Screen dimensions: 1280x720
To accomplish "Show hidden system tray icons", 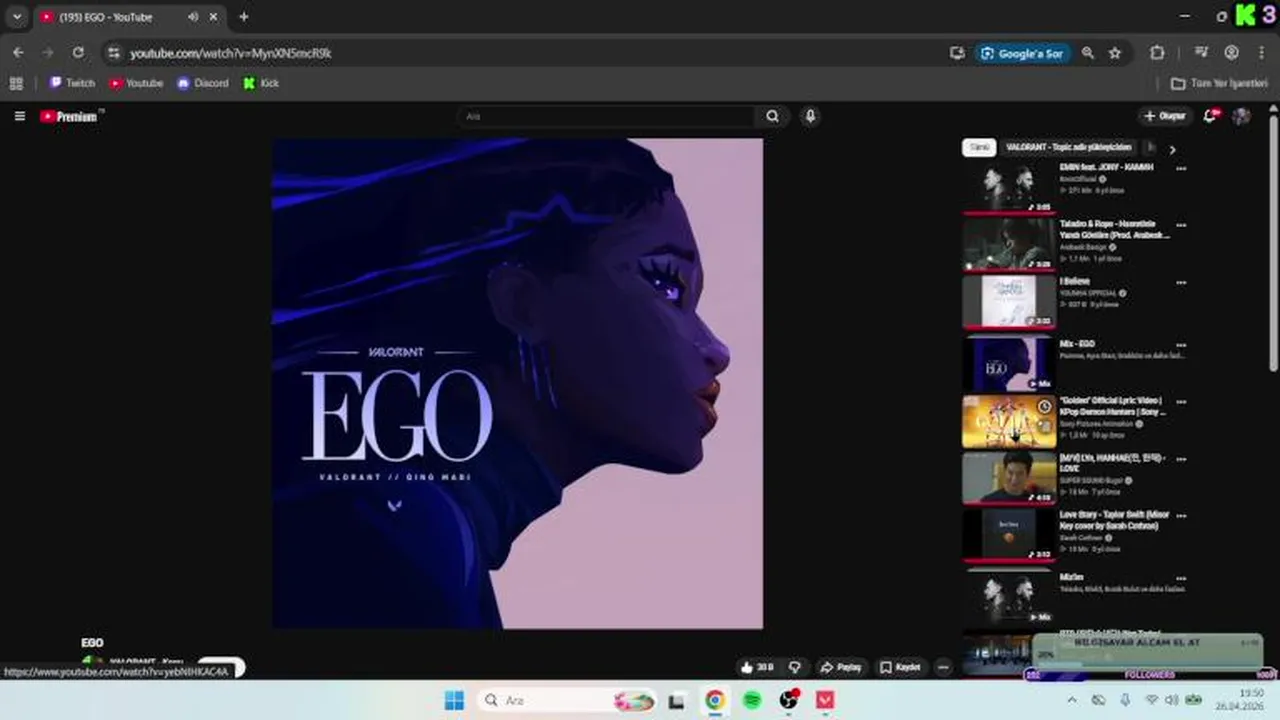I will pyautogui.click(x=1072, y=700).
